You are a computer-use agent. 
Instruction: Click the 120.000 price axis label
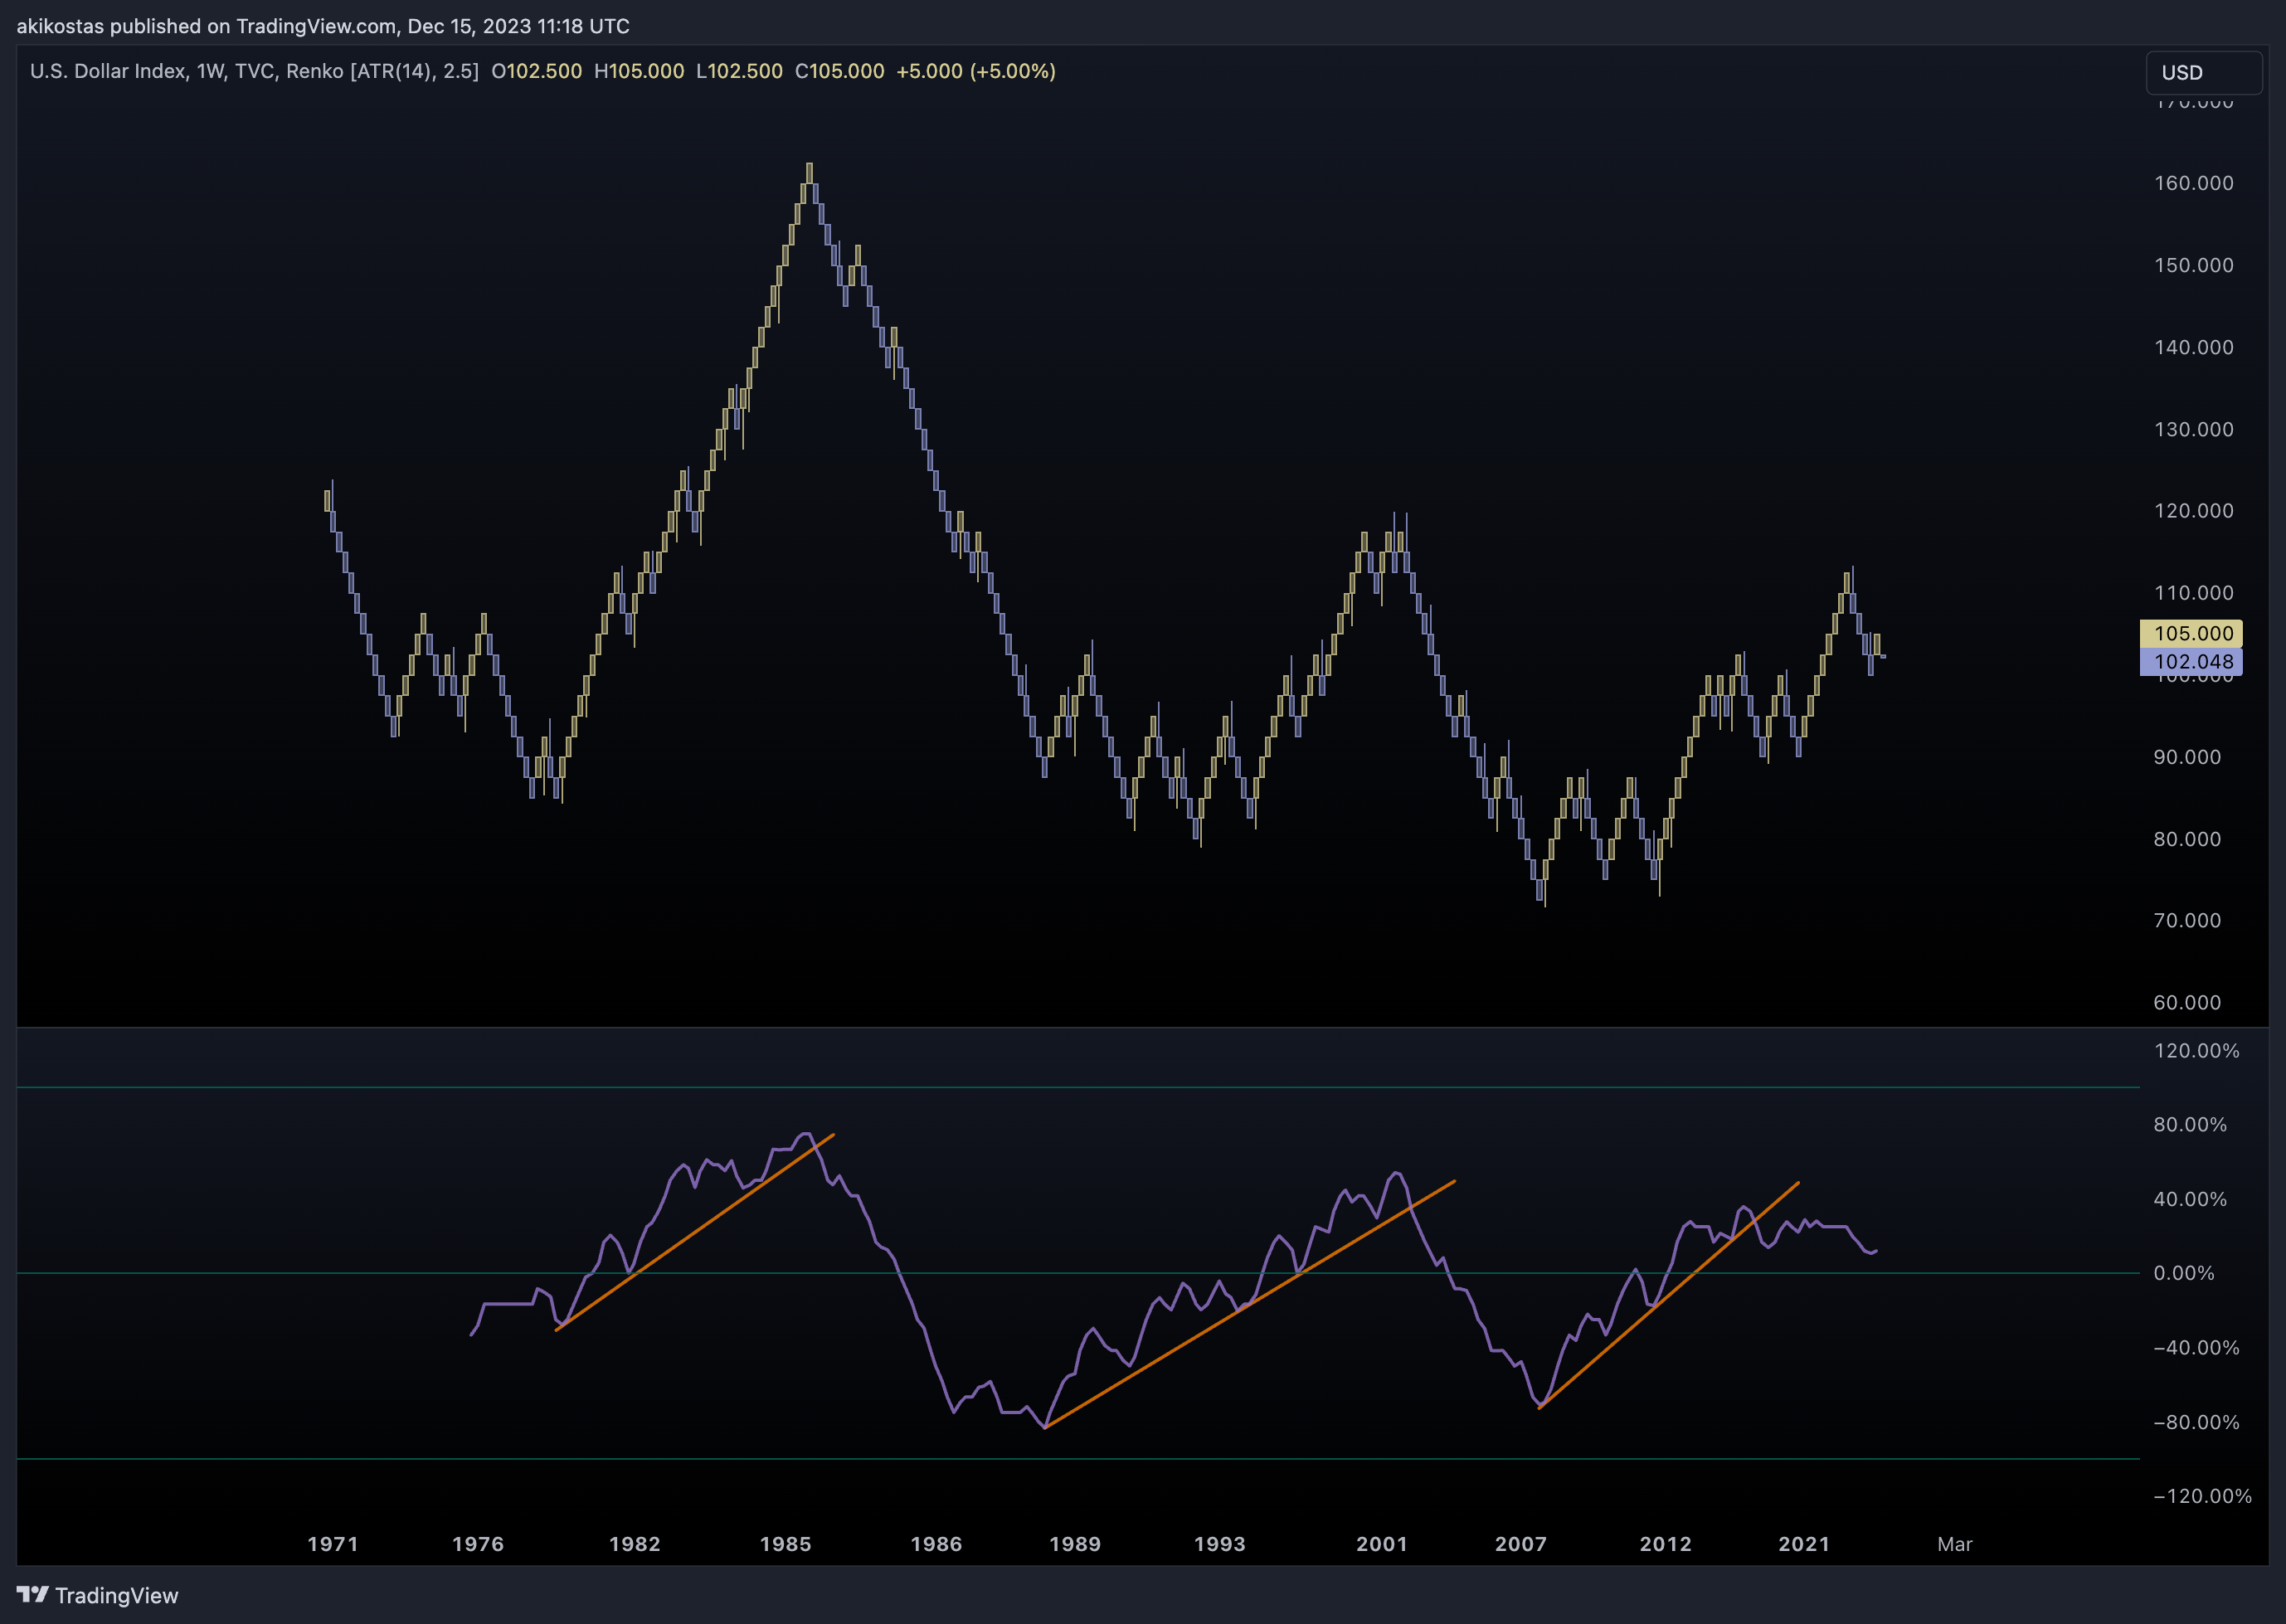pos(2193,511)
